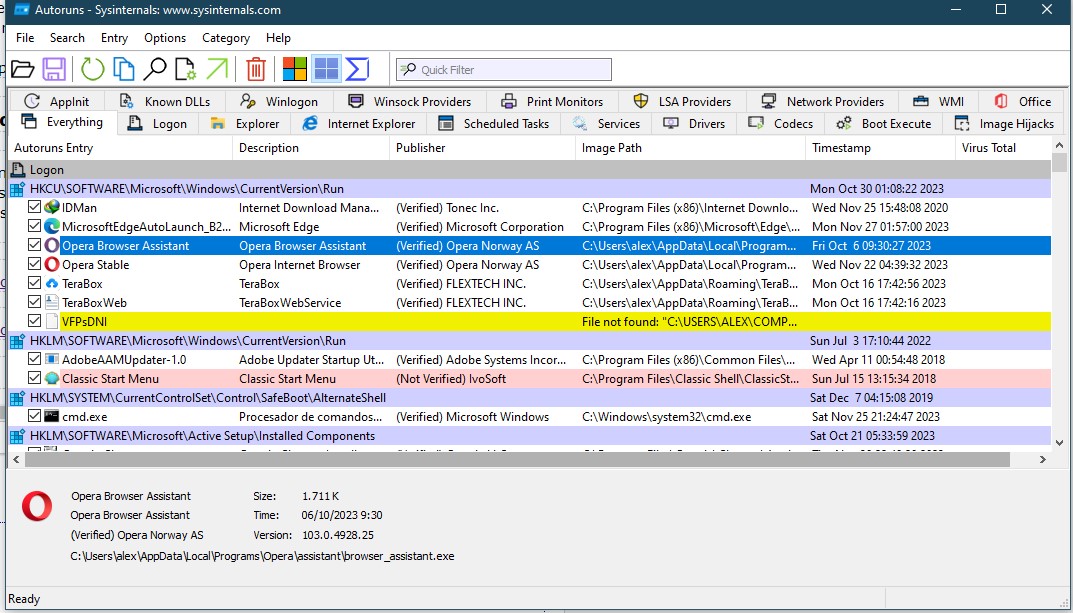Click the Find magnifier icon

155,69
